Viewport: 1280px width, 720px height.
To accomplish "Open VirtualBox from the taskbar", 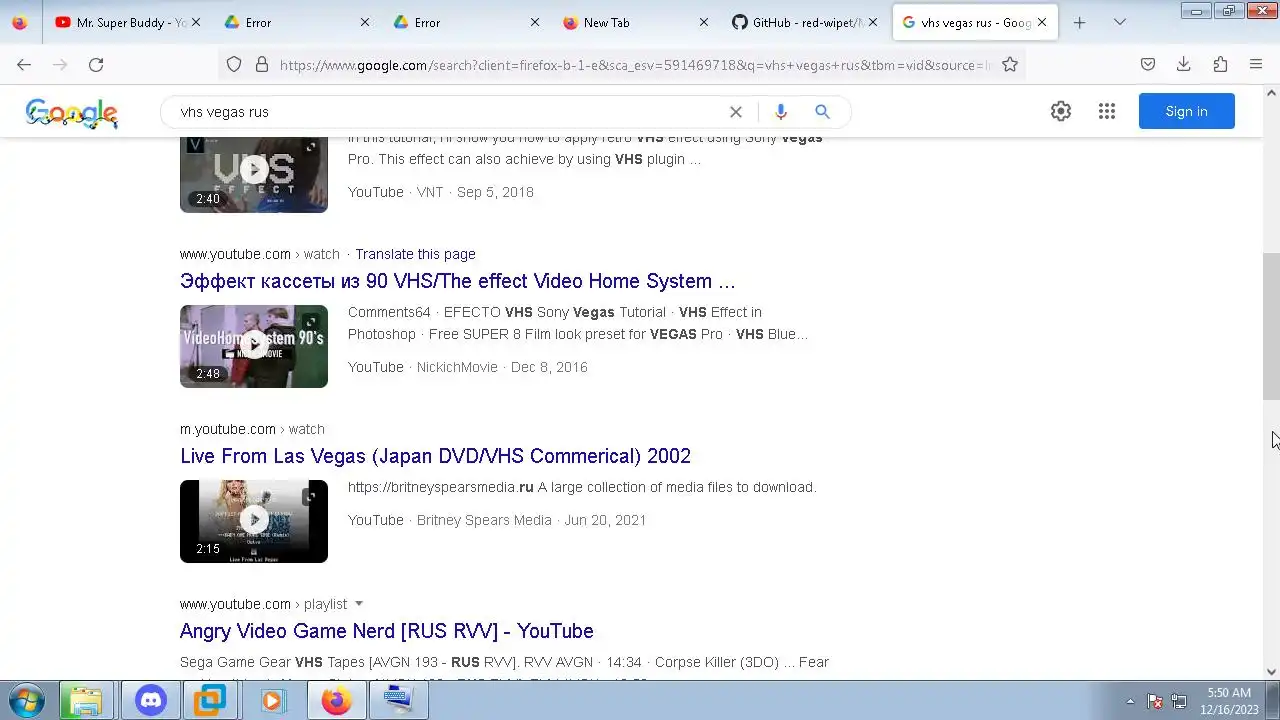I will coord(210,701).
